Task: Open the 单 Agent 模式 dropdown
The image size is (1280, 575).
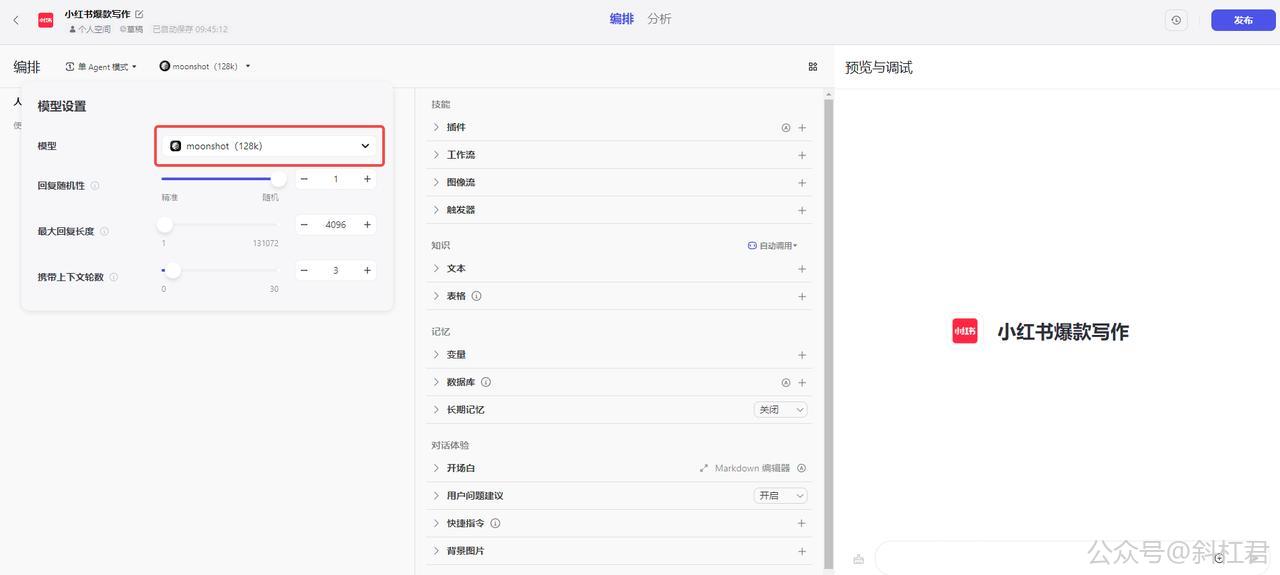Action: coord(101,67)
